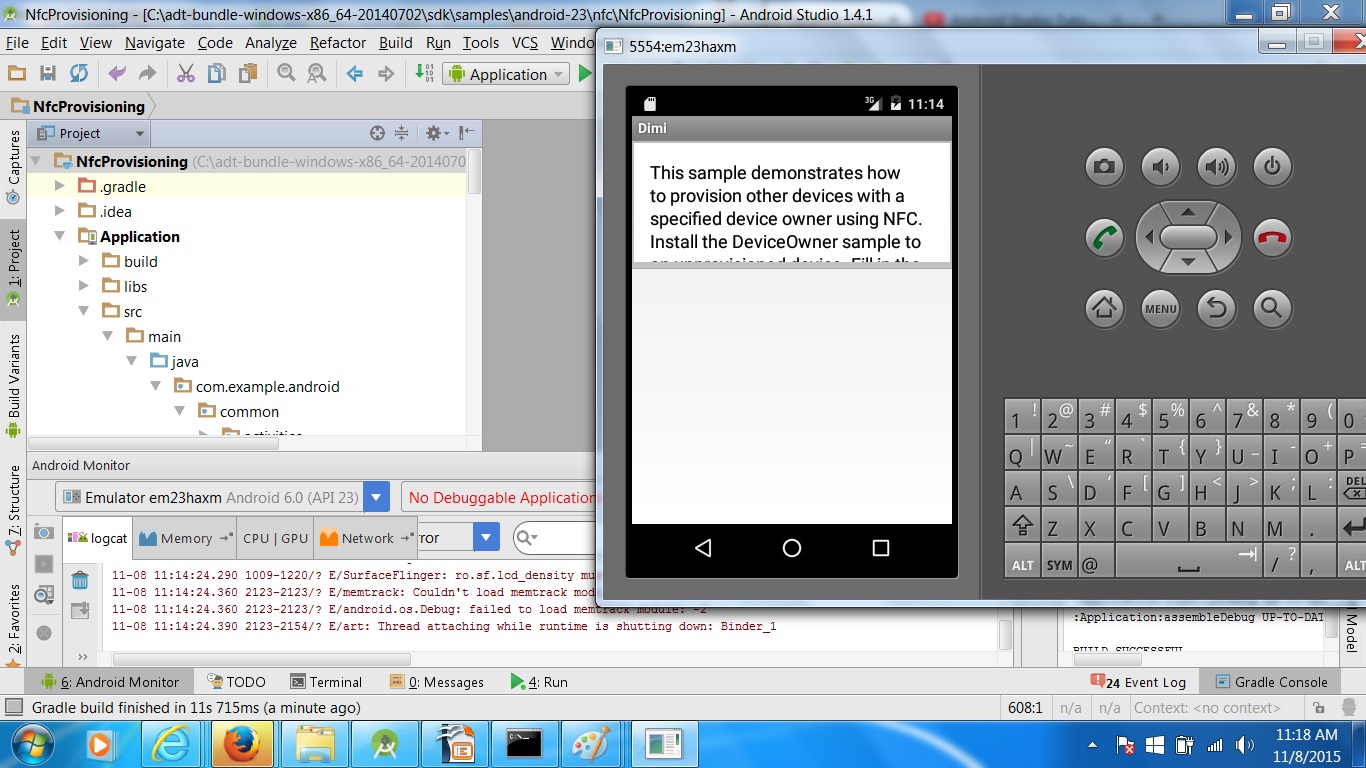Open the Build menu
This screenshot has width=1366, height=768.
tap(396, 42)
